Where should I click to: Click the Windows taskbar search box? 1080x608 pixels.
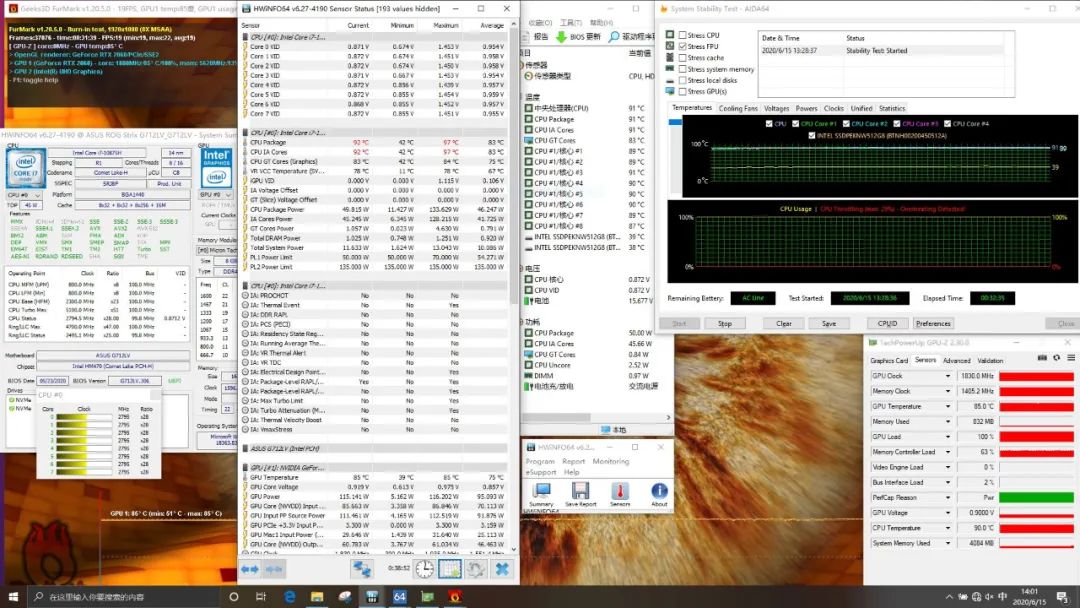coord(120,597)
